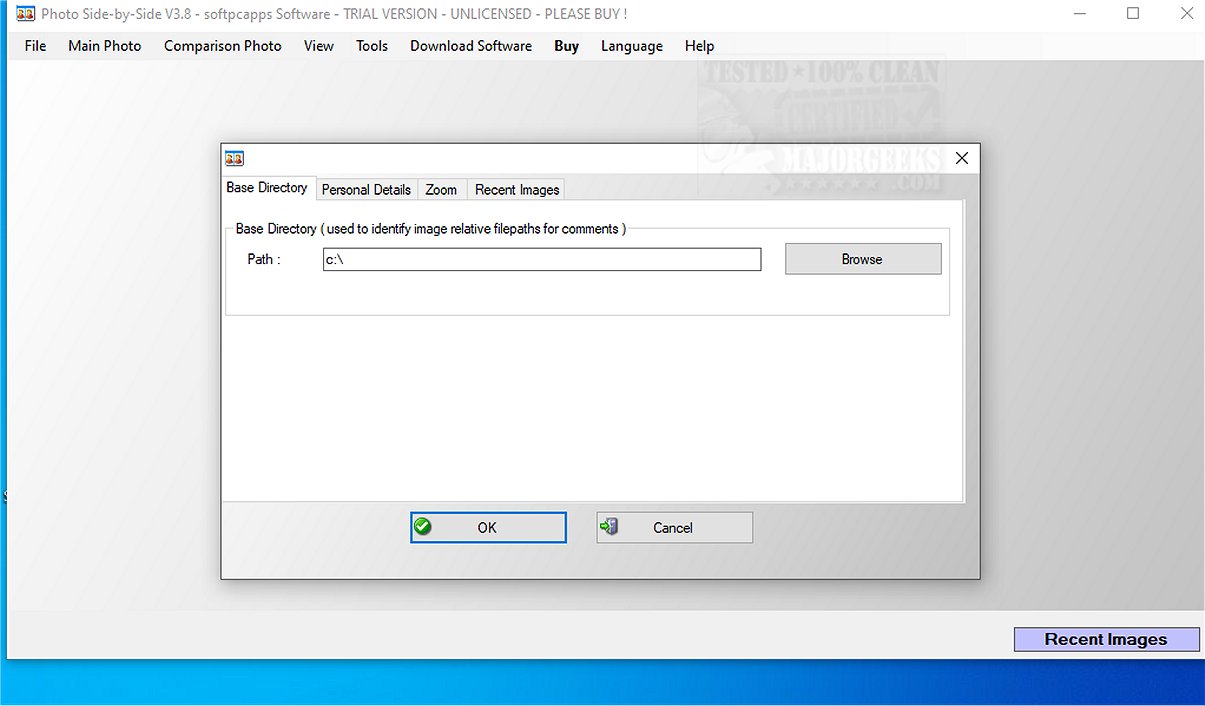Image resolution: width=1205 pixels, height=706 pixels.
Task: Click the Cancel button
Action: coord(675,528)
